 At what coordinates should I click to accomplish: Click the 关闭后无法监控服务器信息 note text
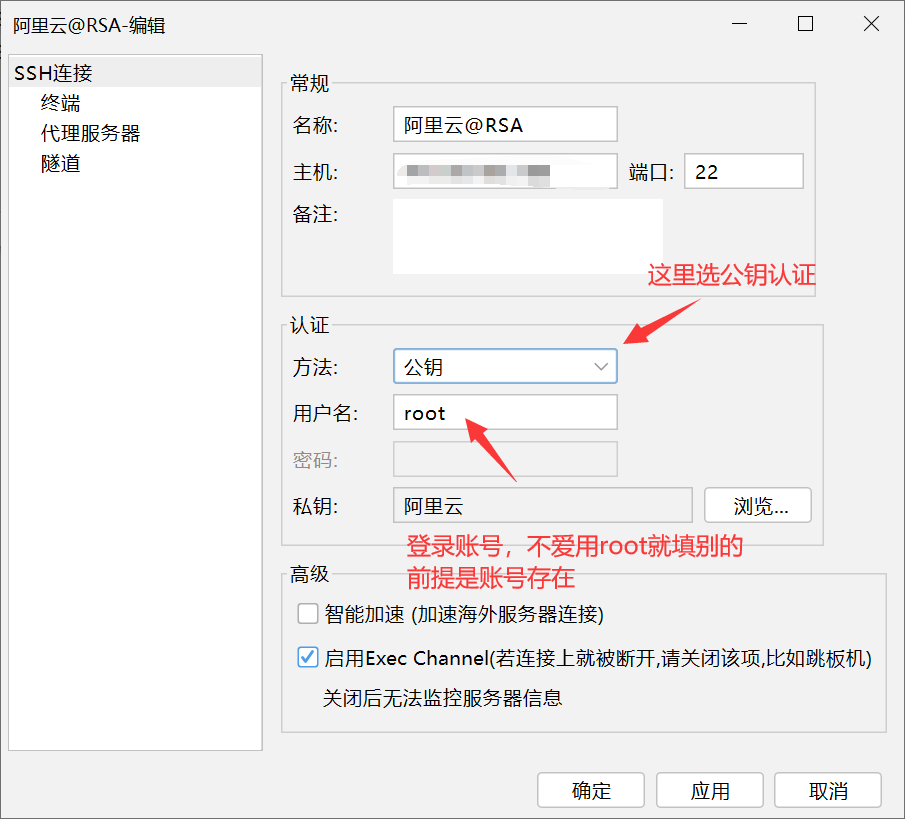(442, 698)
